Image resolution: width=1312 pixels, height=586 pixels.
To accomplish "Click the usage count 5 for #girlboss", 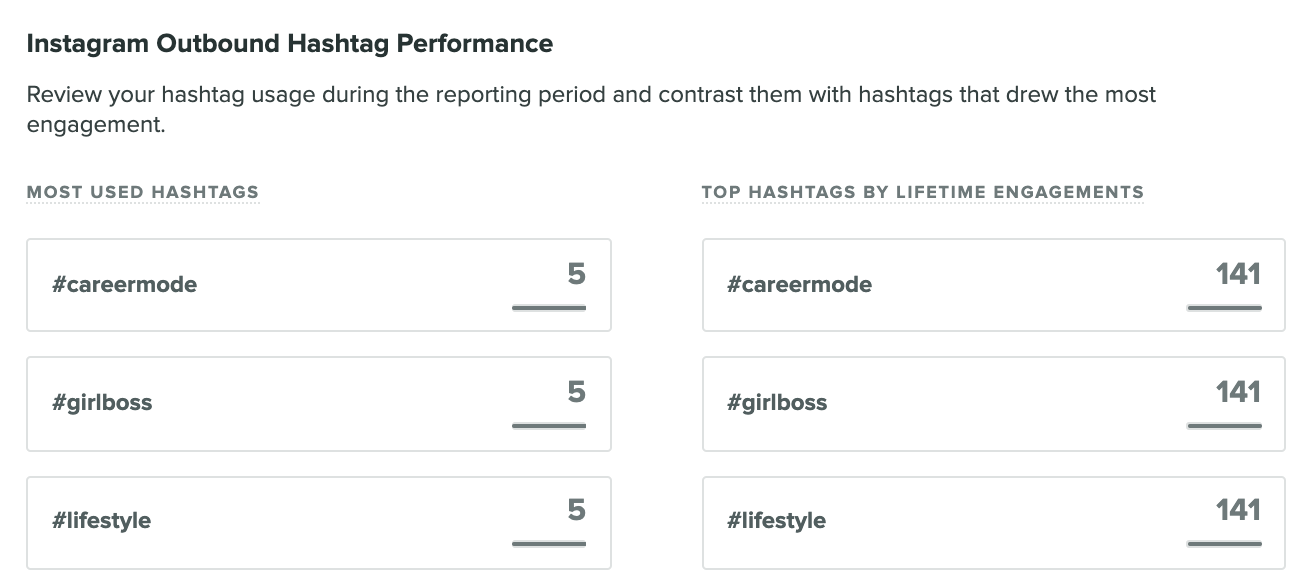I will pos(576,392).
